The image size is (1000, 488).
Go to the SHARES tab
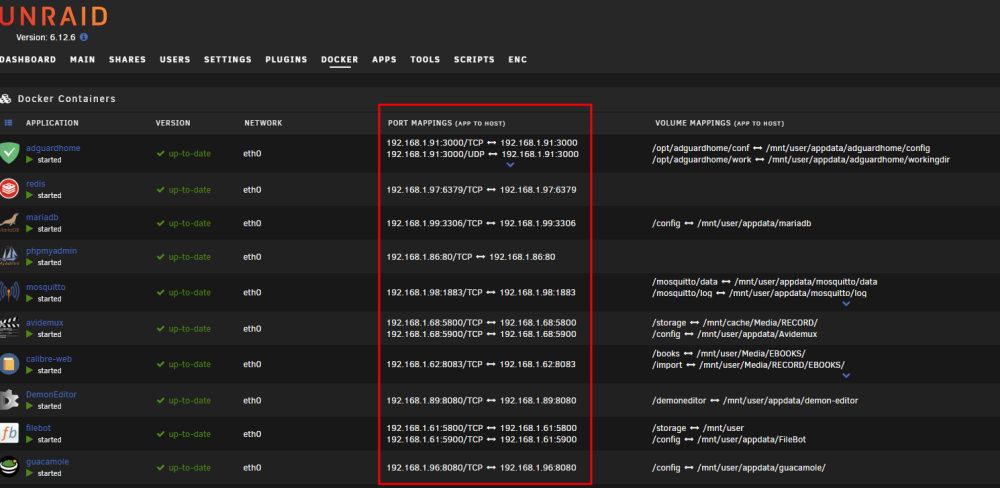[128, 59]
